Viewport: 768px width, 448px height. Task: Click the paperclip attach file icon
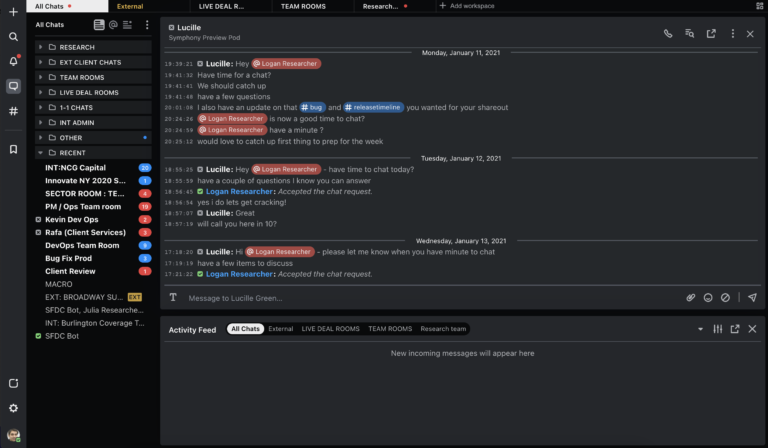(690, 297)
